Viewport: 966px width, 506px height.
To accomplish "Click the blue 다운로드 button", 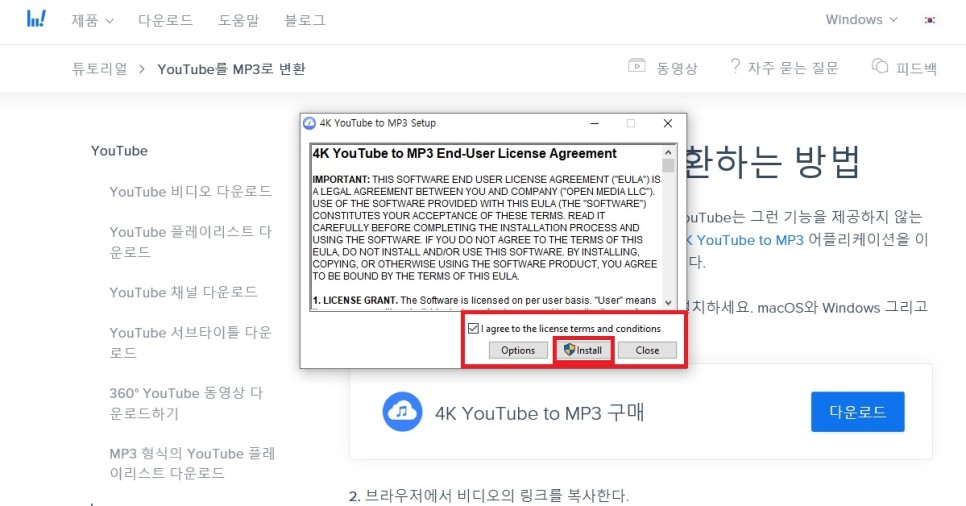I will (x=858, y=411).
